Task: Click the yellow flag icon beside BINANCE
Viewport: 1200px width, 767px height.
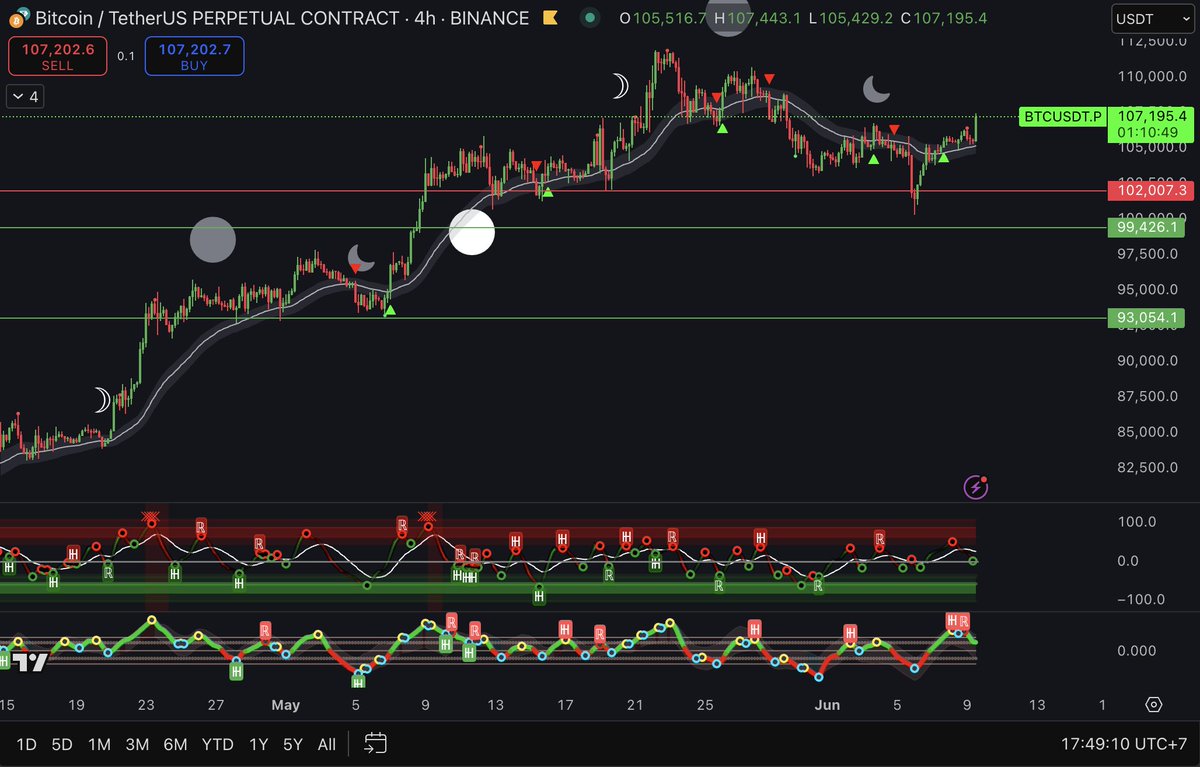Action: tap(551, 18)
